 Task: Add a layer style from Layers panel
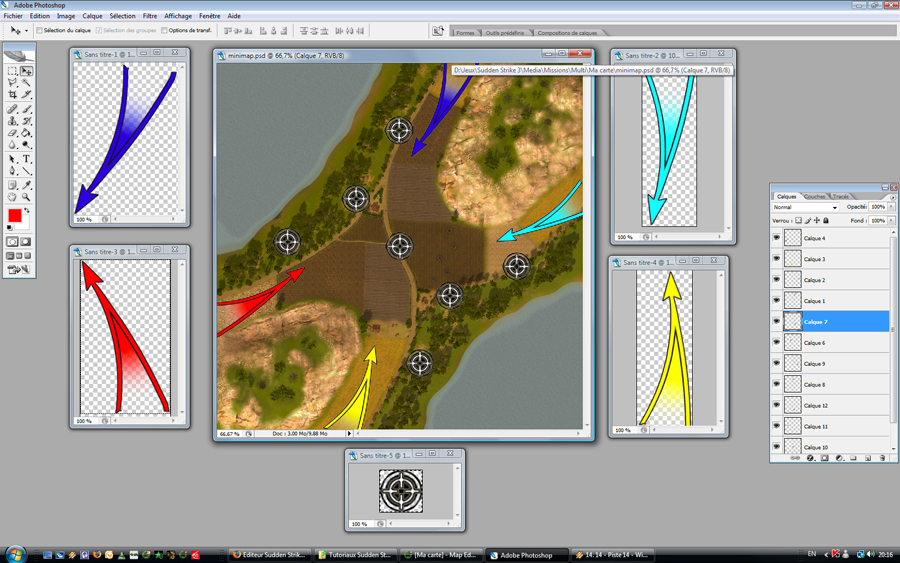click(810, 458)
